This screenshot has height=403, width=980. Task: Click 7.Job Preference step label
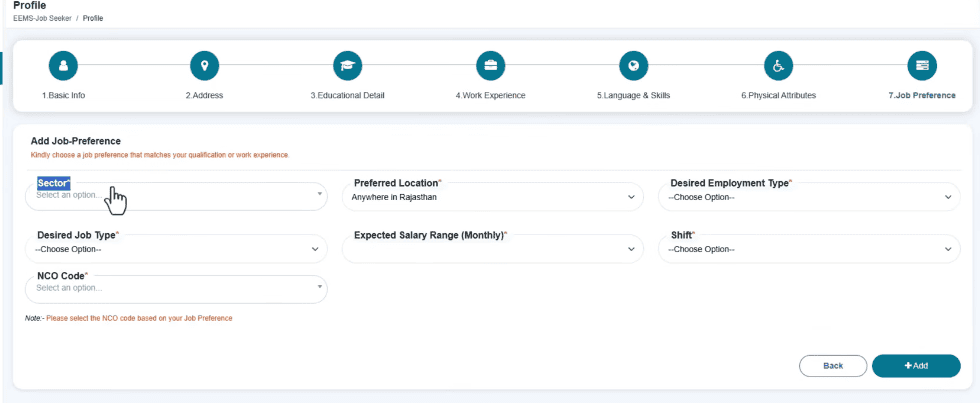[x=922, y=96]
